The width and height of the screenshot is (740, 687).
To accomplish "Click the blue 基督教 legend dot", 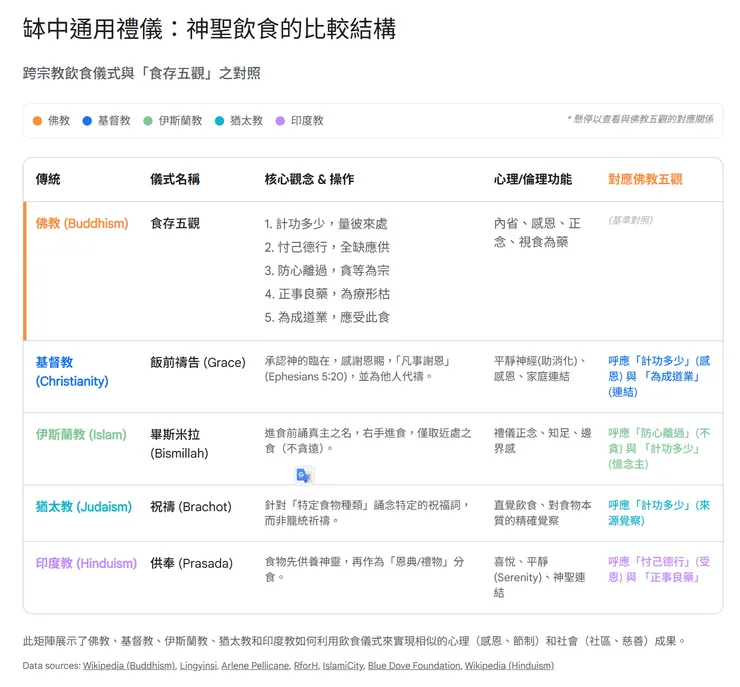I will click(x=87, y=121).
